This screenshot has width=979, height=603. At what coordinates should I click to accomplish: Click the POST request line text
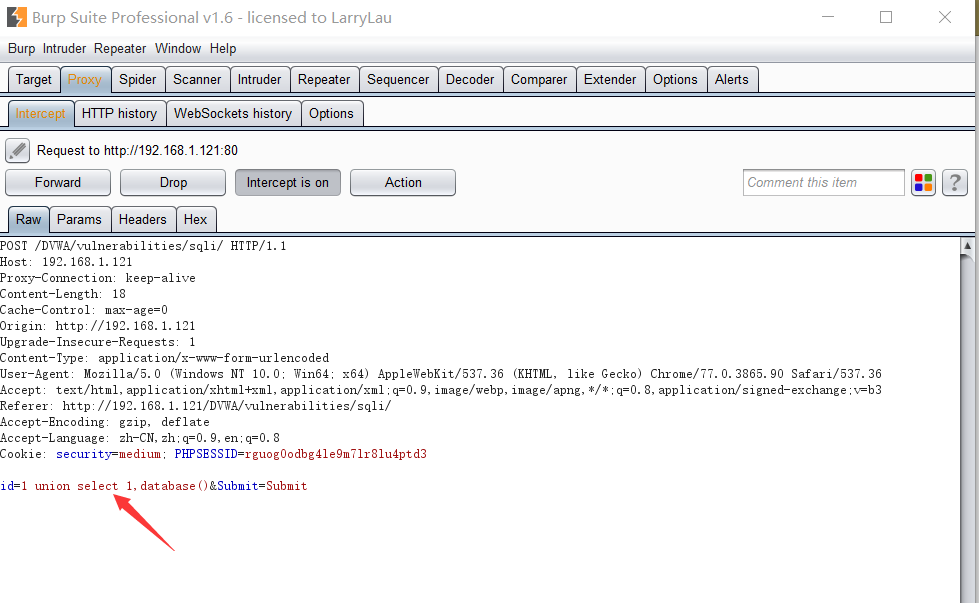(143, 246)
